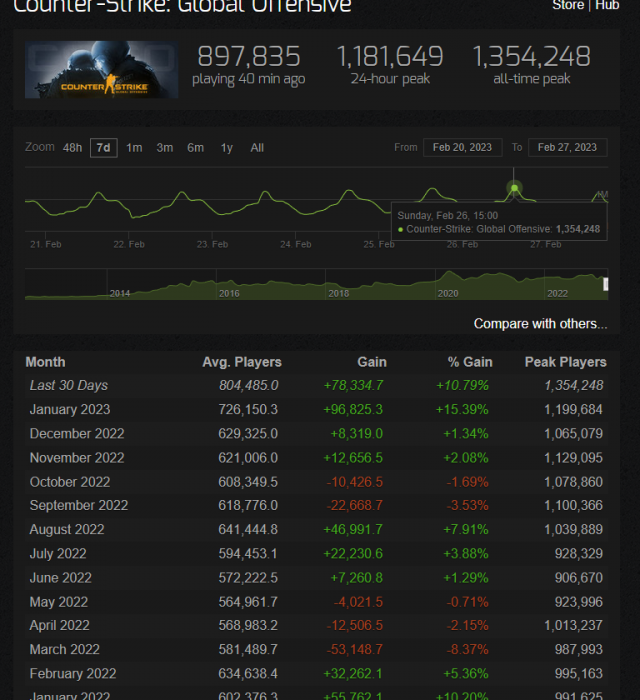
Task: Click the To date field
Action: (567, 147)
